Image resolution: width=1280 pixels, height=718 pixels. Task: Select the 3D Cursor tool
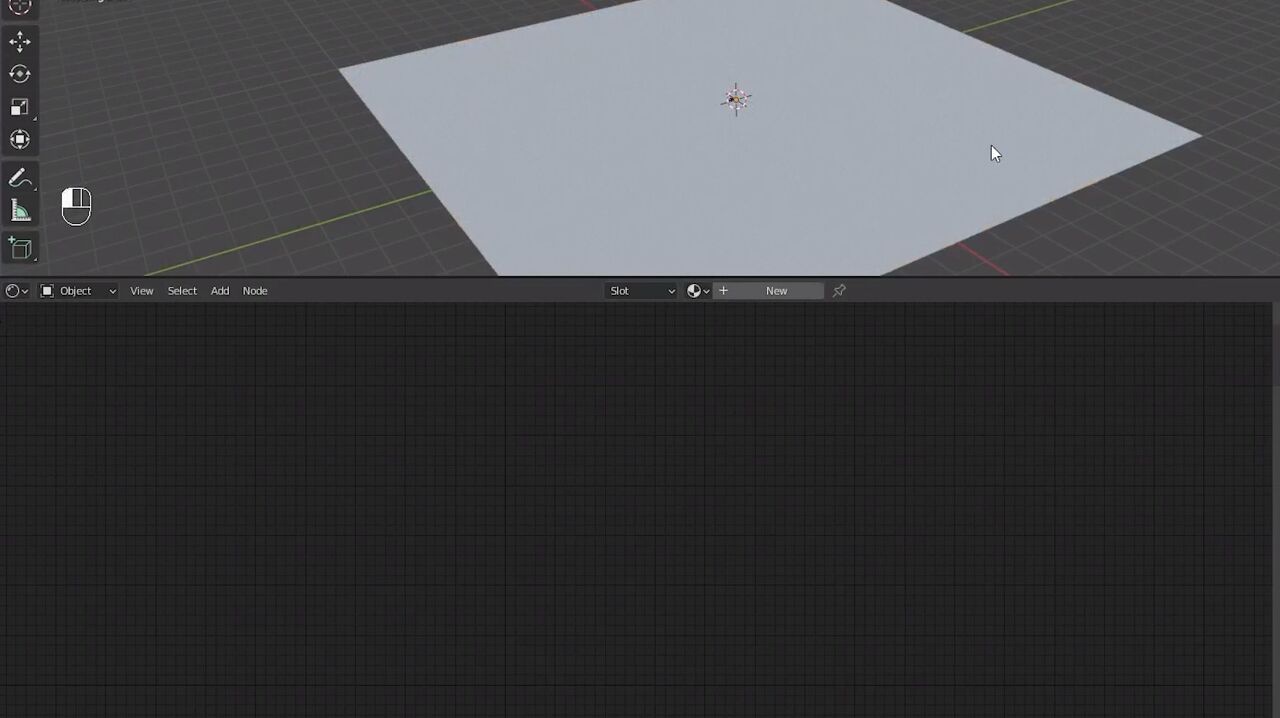[x=20, y=6]
